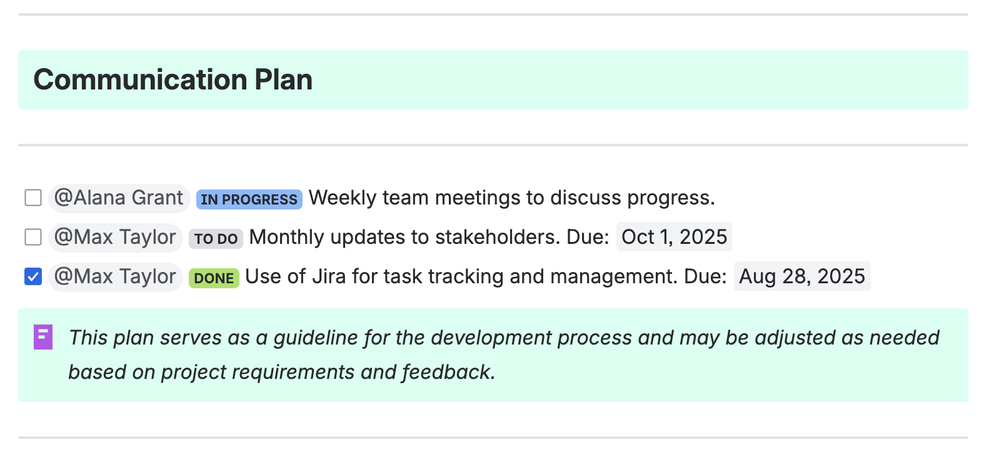The width and height of the screenshot is (999, 454).
Task: Click @Max Taylor on monthly updates task
Action: click(115, 238)
